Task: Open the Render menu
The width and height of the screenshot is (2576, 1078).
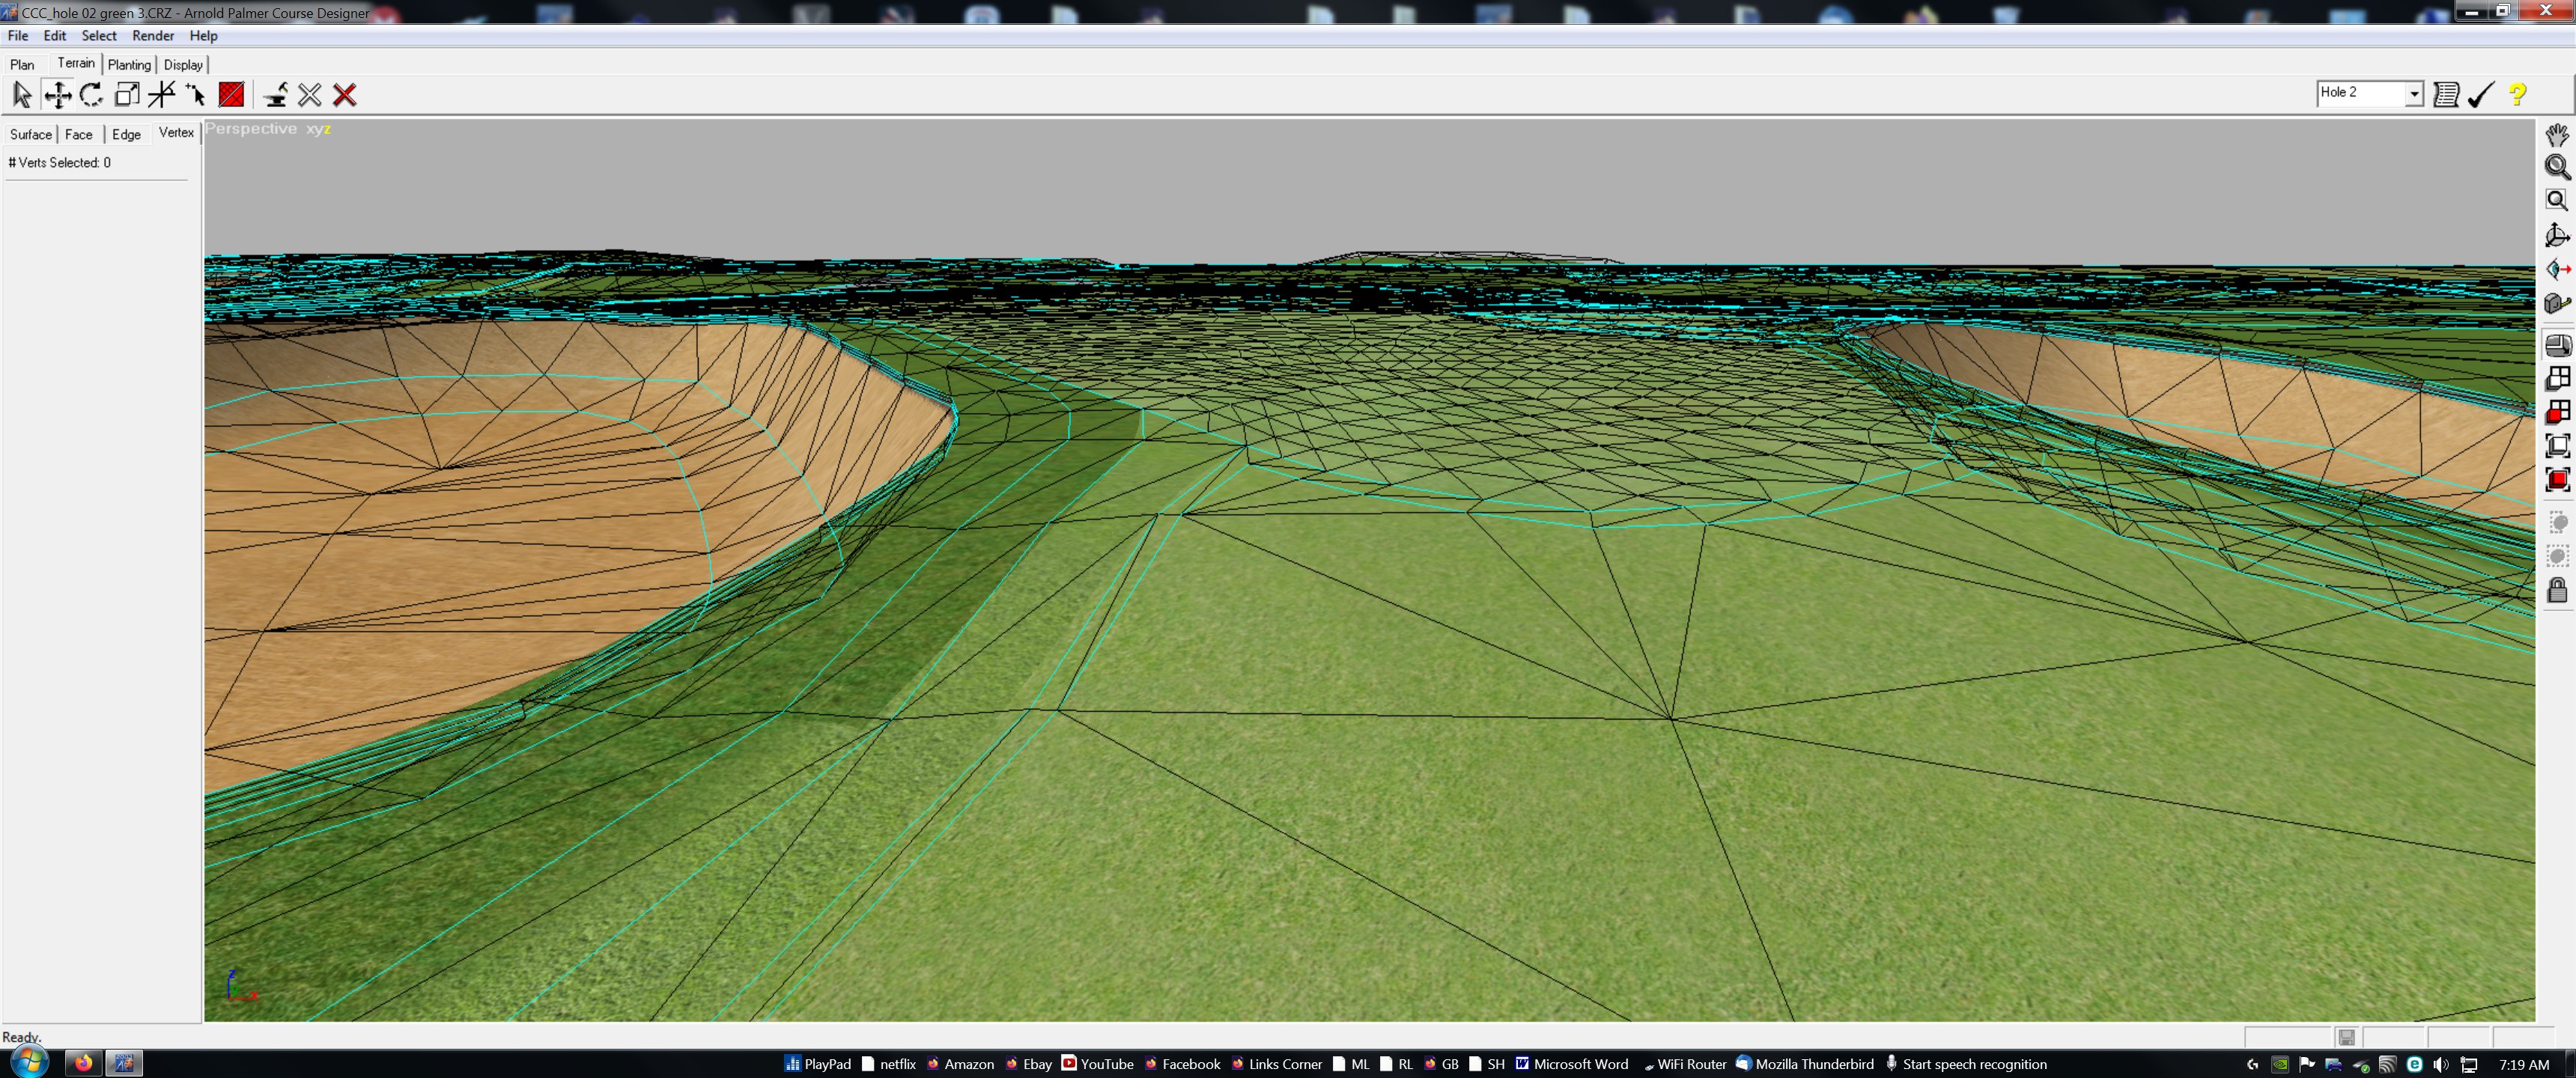Action: (x=153, y=36)
